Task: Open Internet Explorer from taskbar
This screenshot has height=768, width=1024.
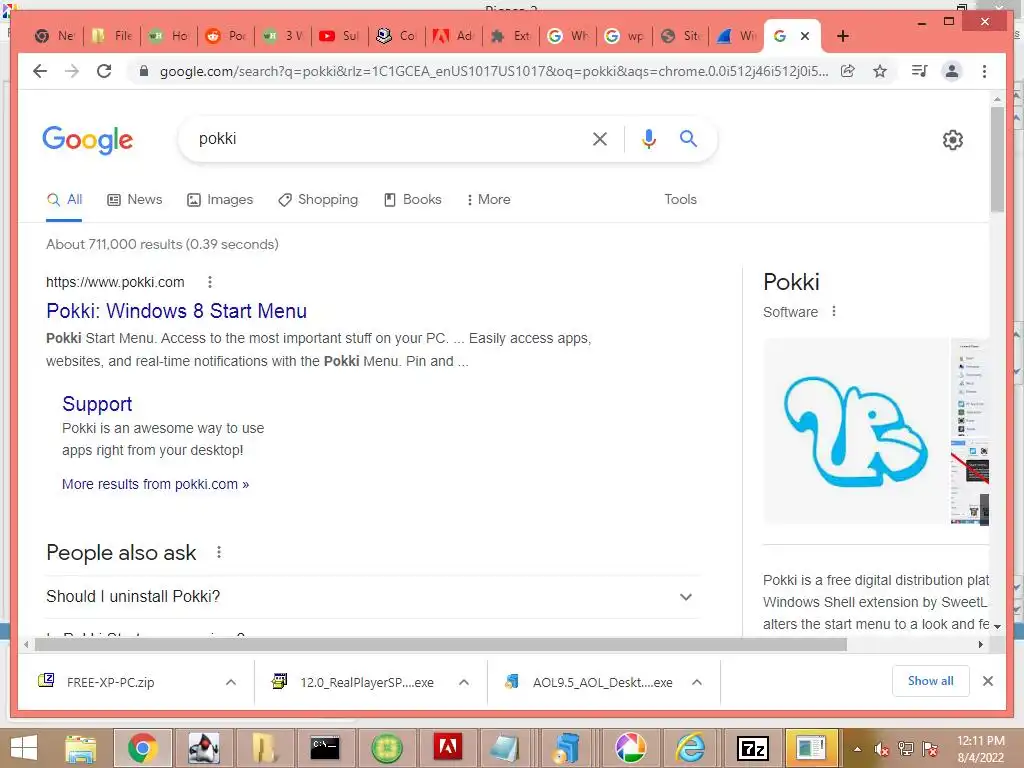Action: pyautogui.click(x=691, y=748)
